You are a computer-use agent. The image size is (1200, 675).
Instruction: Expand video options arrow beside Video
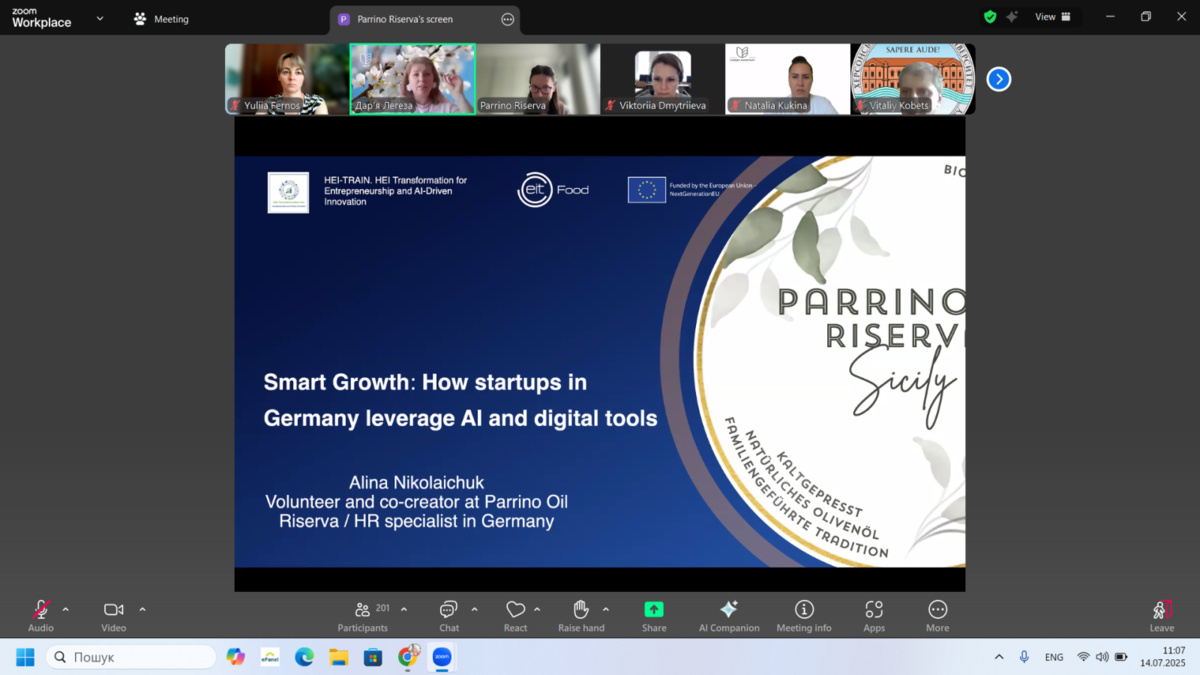click(142, 609)
